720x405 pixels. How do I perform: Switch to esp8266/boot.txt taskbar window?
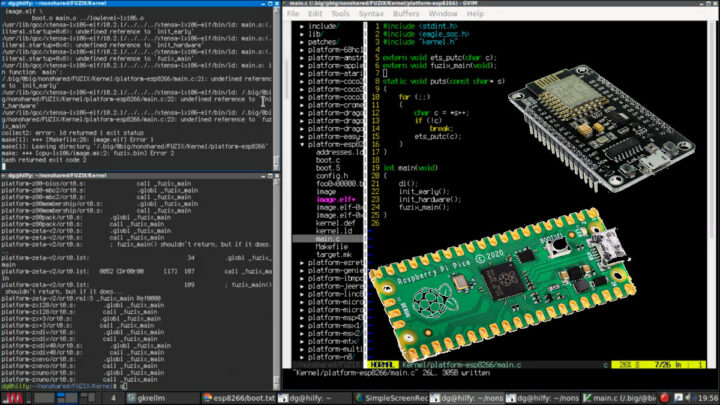(x=242, y=397)
